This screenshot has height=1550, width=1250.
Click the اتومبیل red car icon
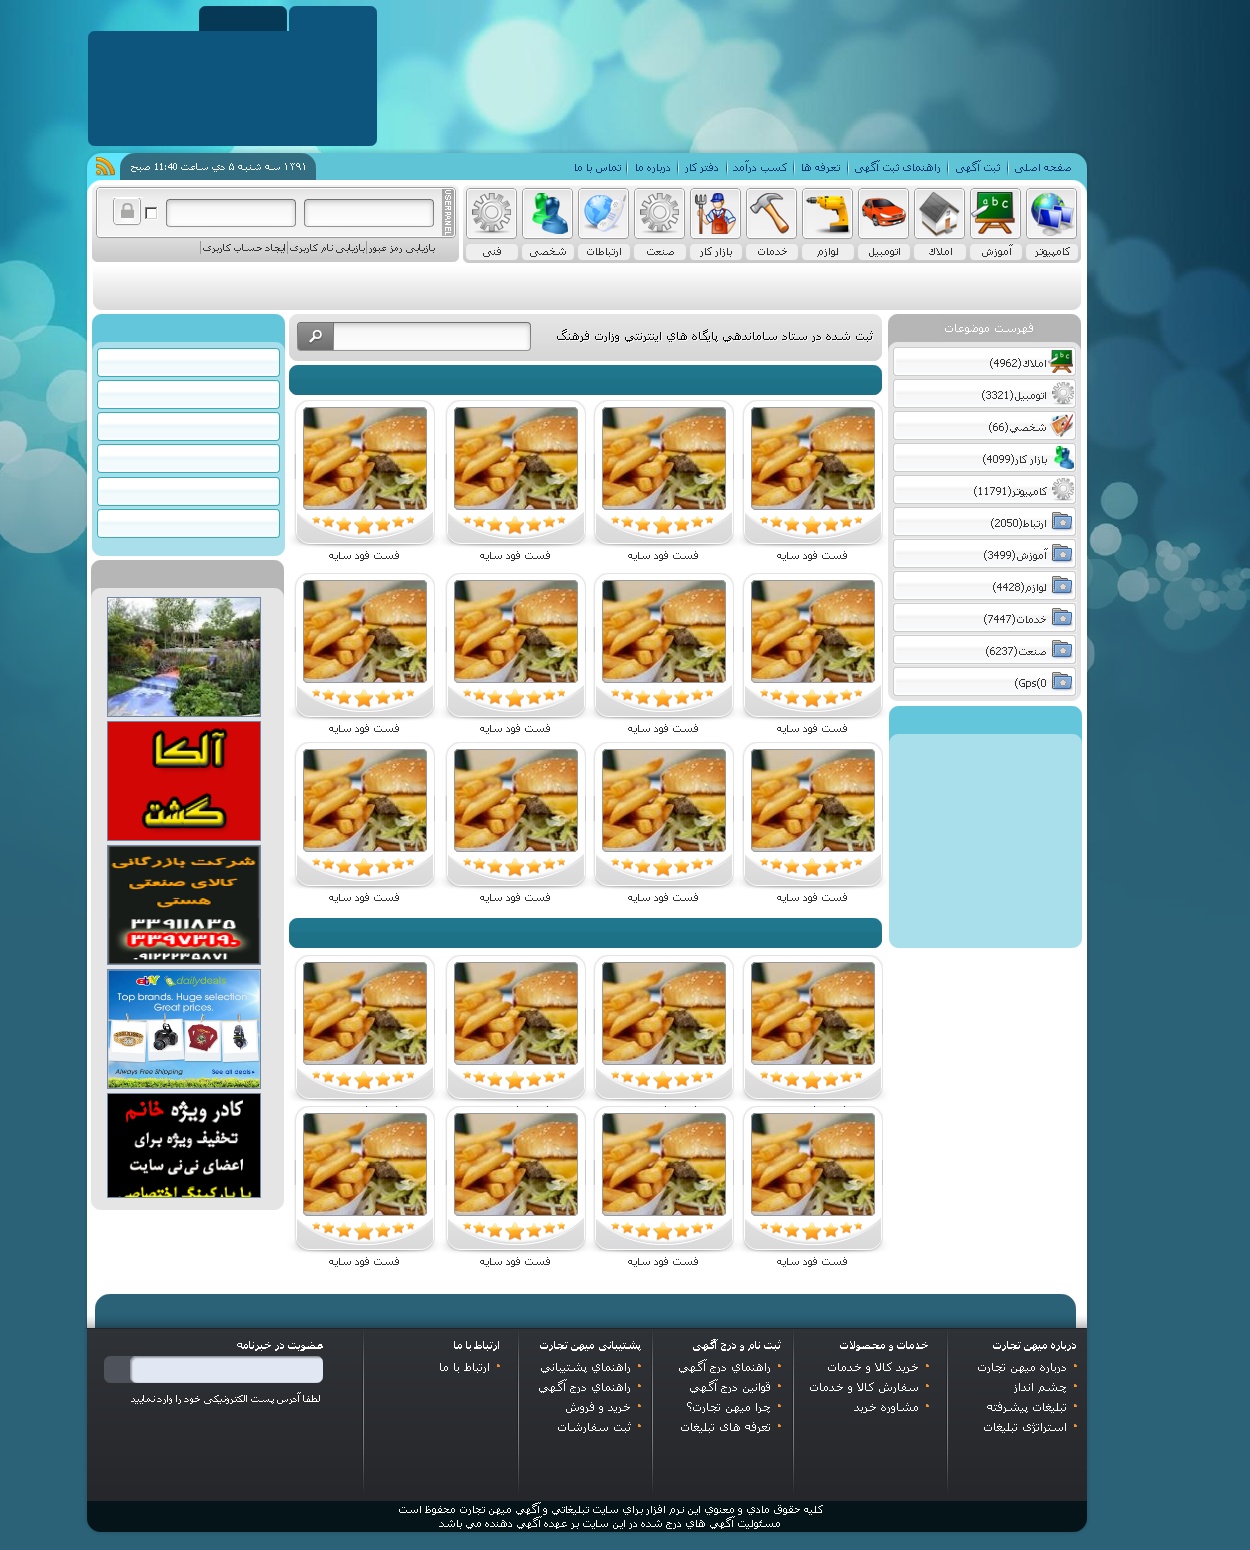pos(883,214)
